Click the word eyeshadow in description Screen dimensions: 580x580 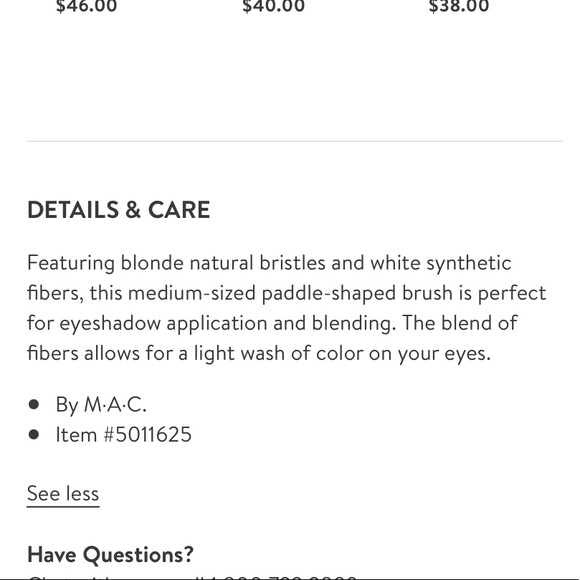pyautogui.click(x=110, y=324)
